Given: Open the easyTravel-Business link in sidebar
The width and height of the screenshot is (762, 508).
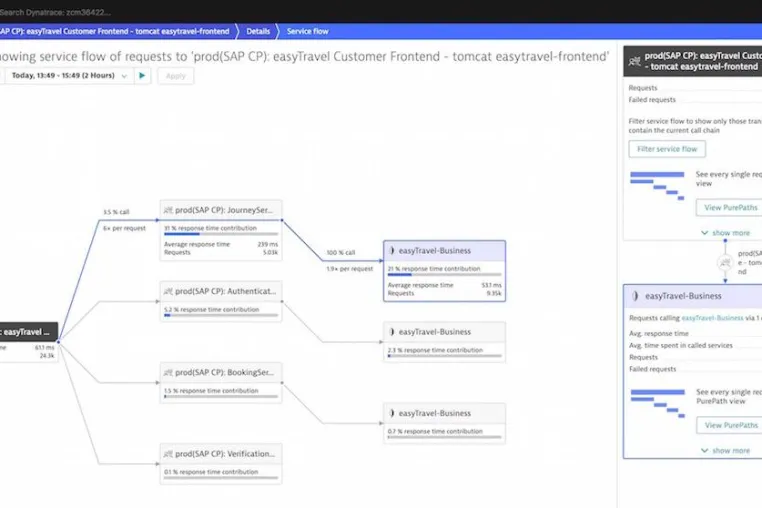Looking at the screenshot, I should click(712, 318).
